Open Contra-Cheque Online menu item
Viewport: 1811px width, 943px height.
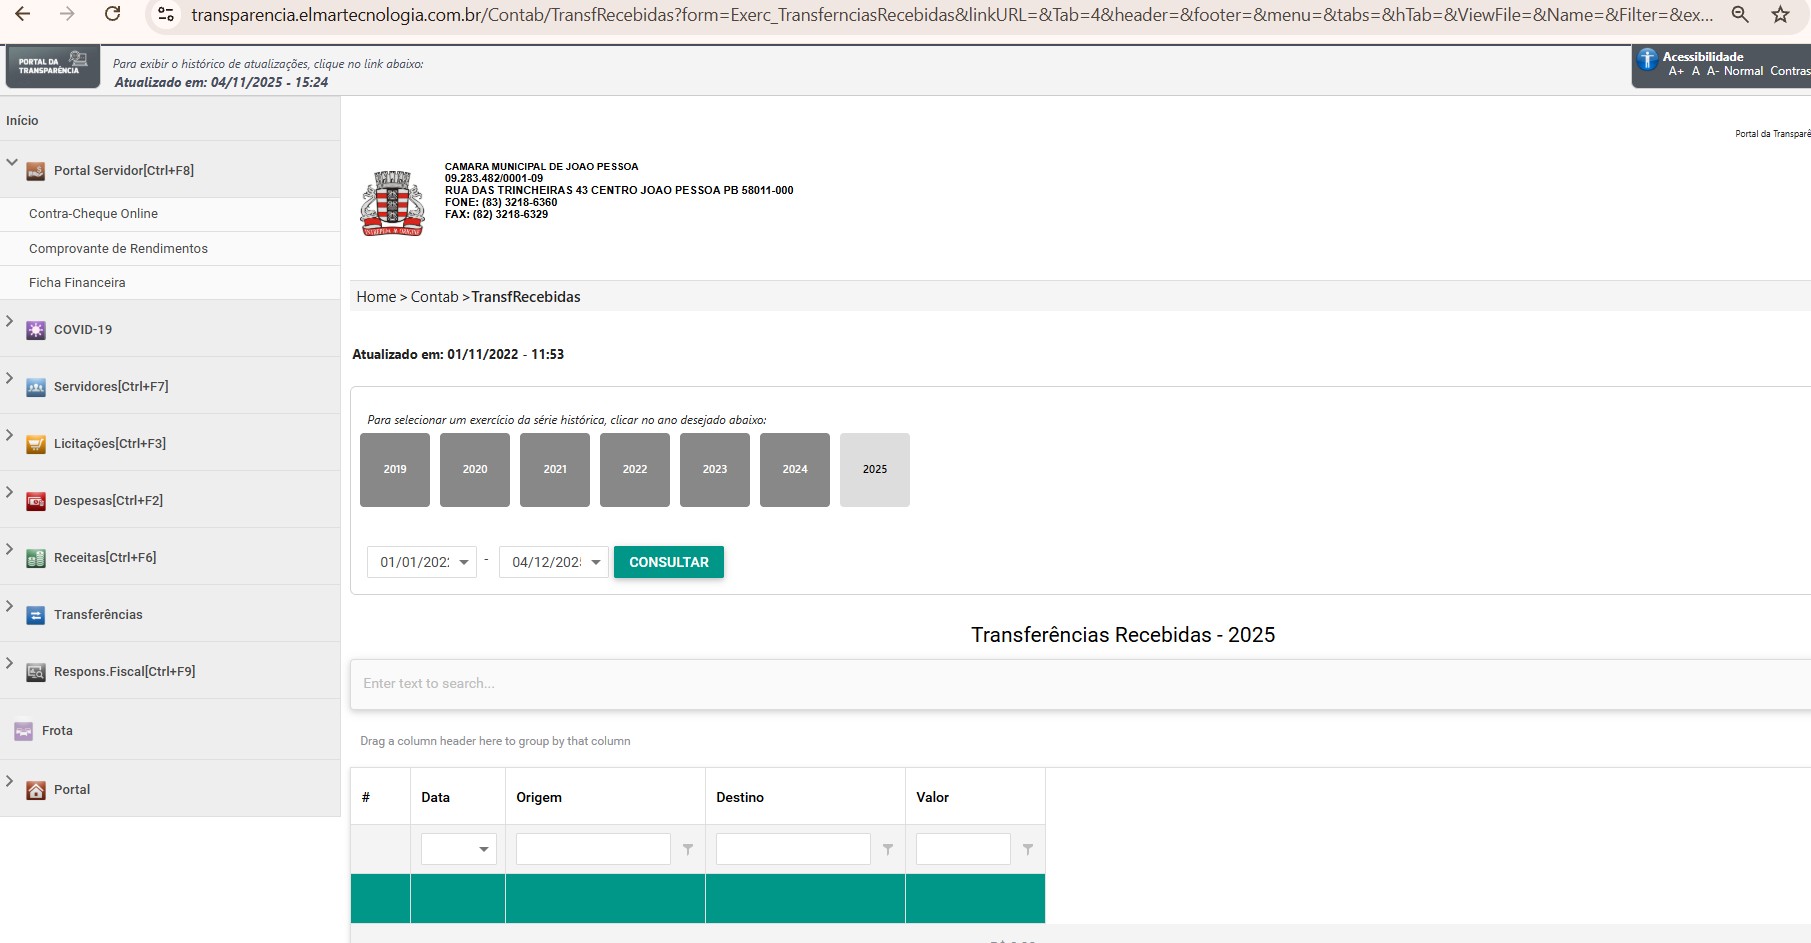[x=93, y=214]
